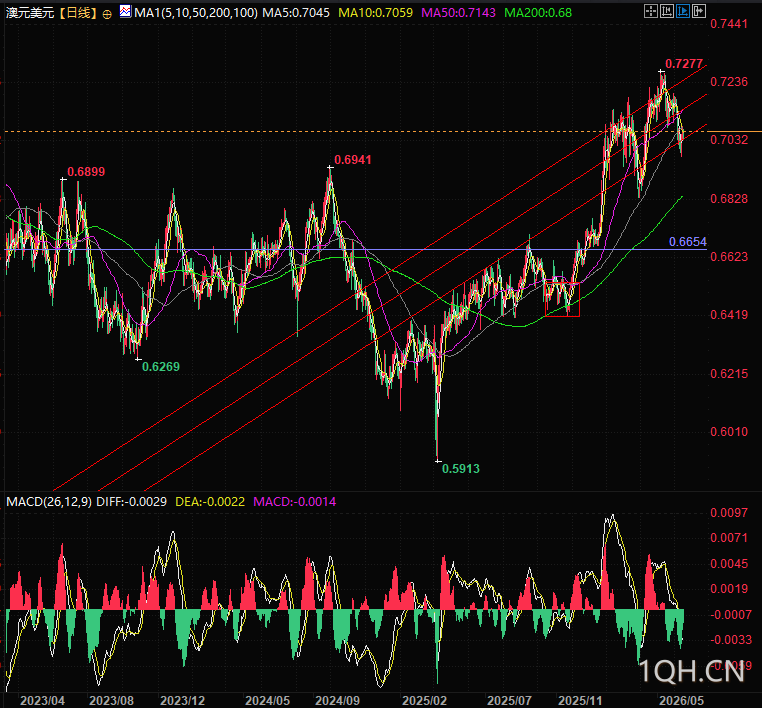Click the MACD:-0.0014 magenta readout
The image size is (762, 708).
tap(294, 501)
